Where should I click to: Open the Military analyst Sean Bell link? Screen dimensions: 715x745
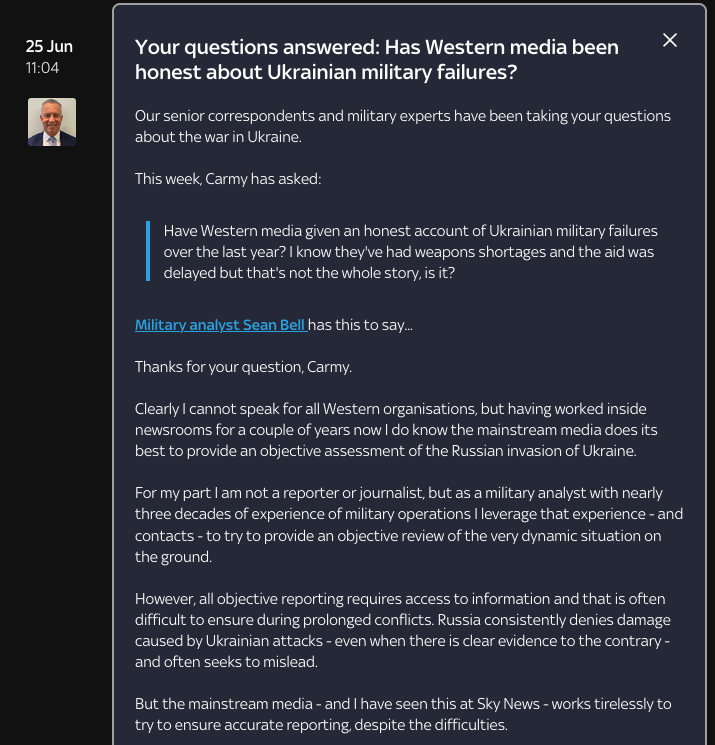click(220, 325)
